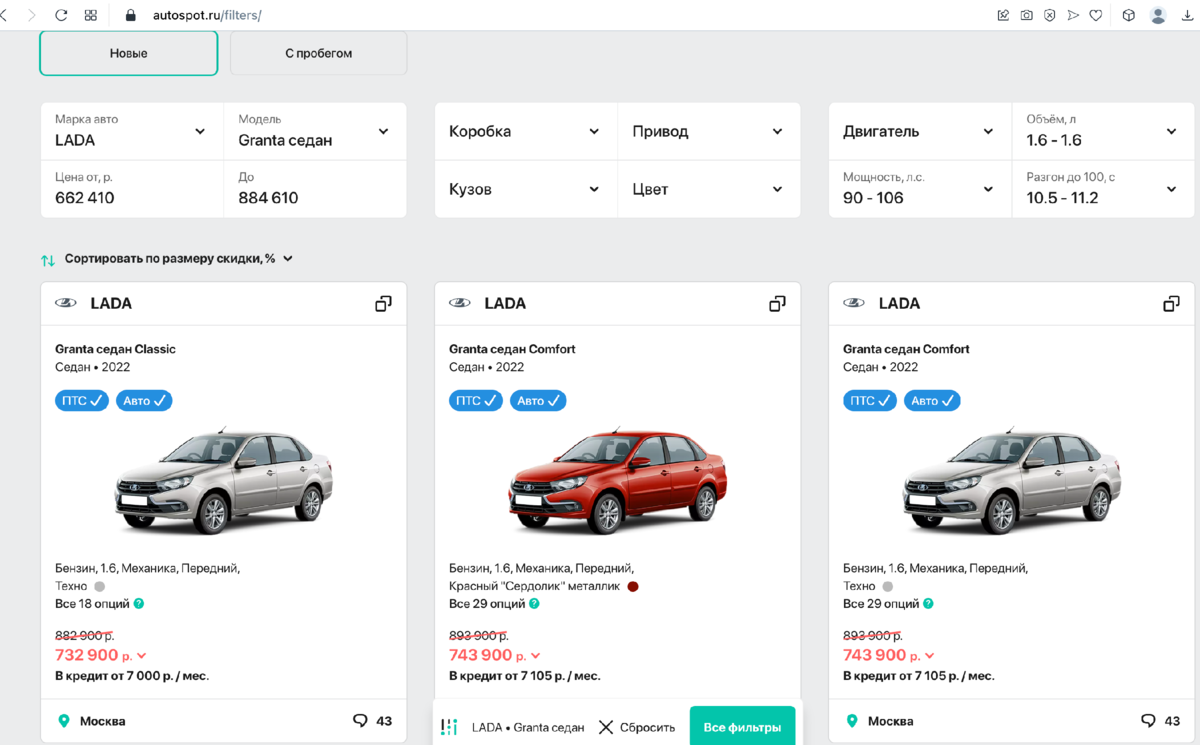
Task: Open the 'Модель' Granta седан dropdown
Action: coord(315,131)
